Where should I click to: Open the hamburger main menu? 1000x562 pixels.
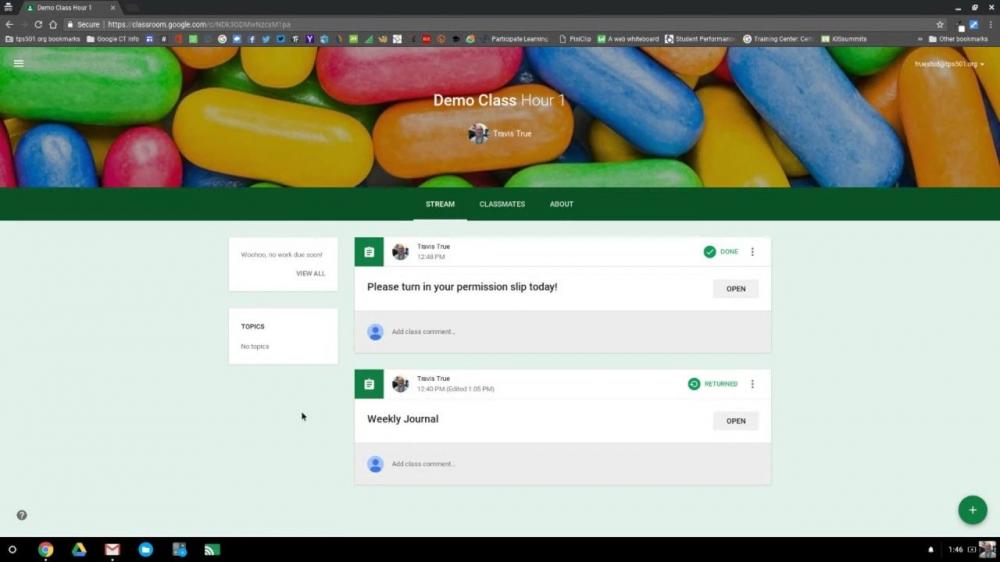coord(18,63)
